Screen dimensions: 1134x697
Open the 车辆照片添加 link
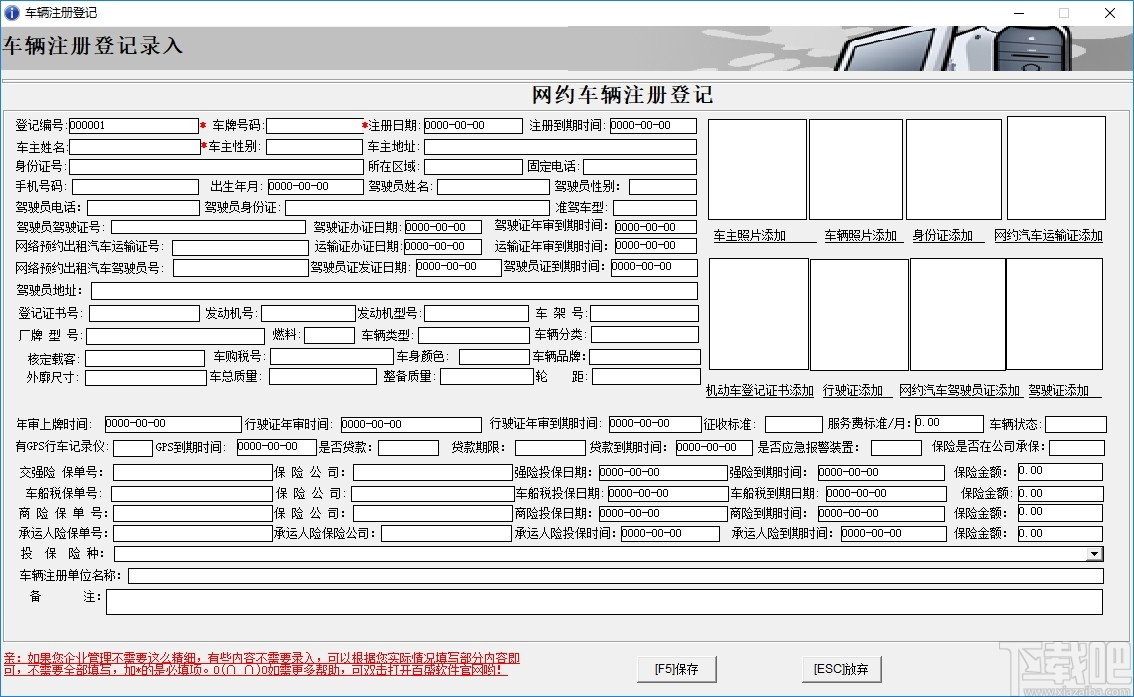pyautogui.click(x=861, y=236)
